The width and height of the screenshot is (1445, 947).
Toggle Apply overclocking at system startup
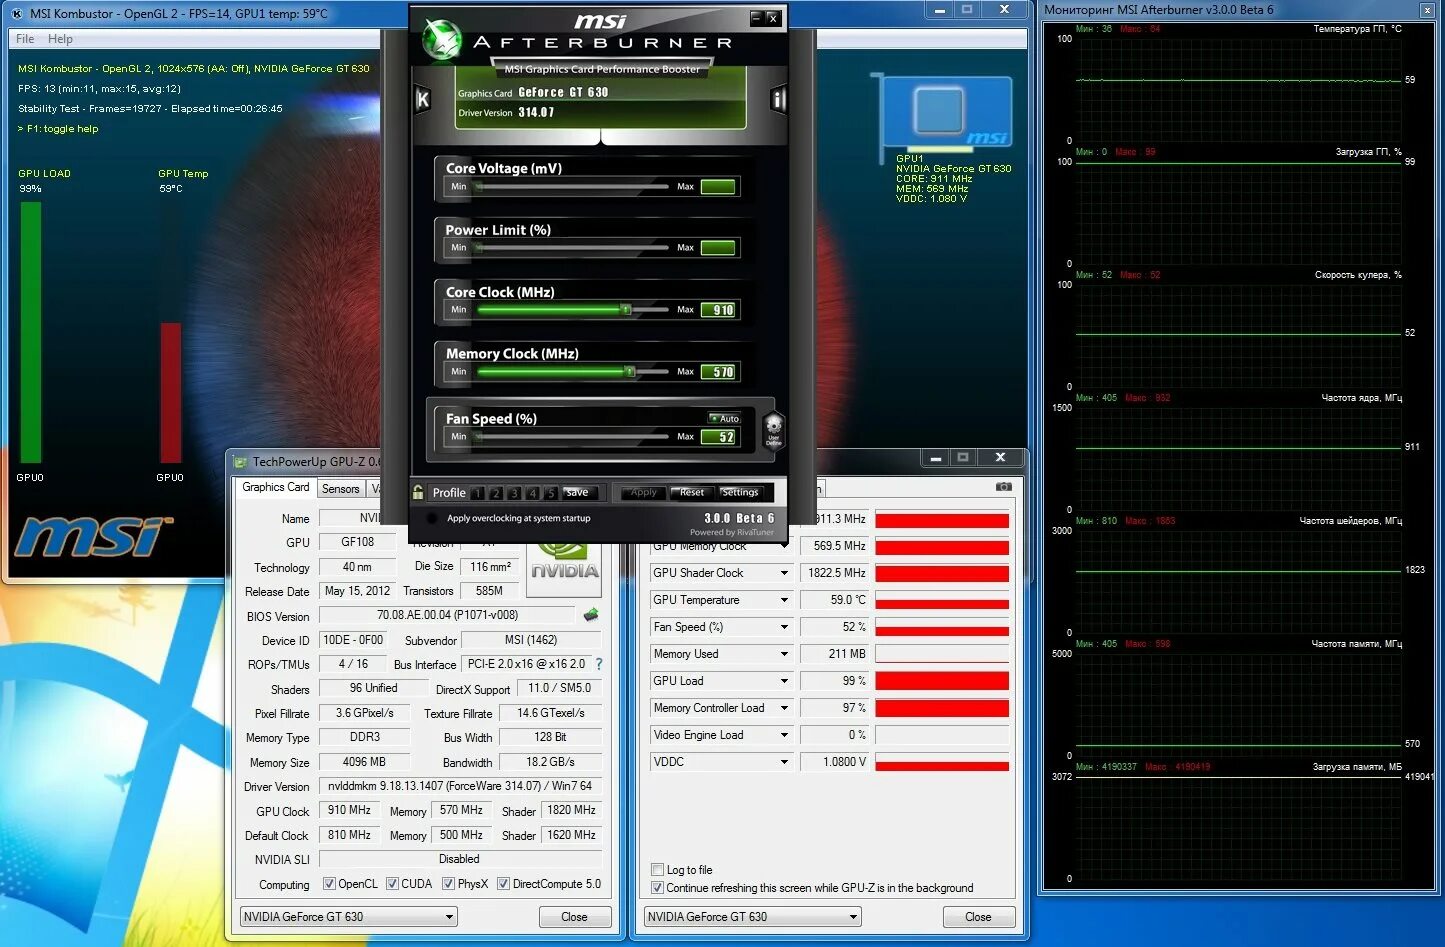(432, 518)
